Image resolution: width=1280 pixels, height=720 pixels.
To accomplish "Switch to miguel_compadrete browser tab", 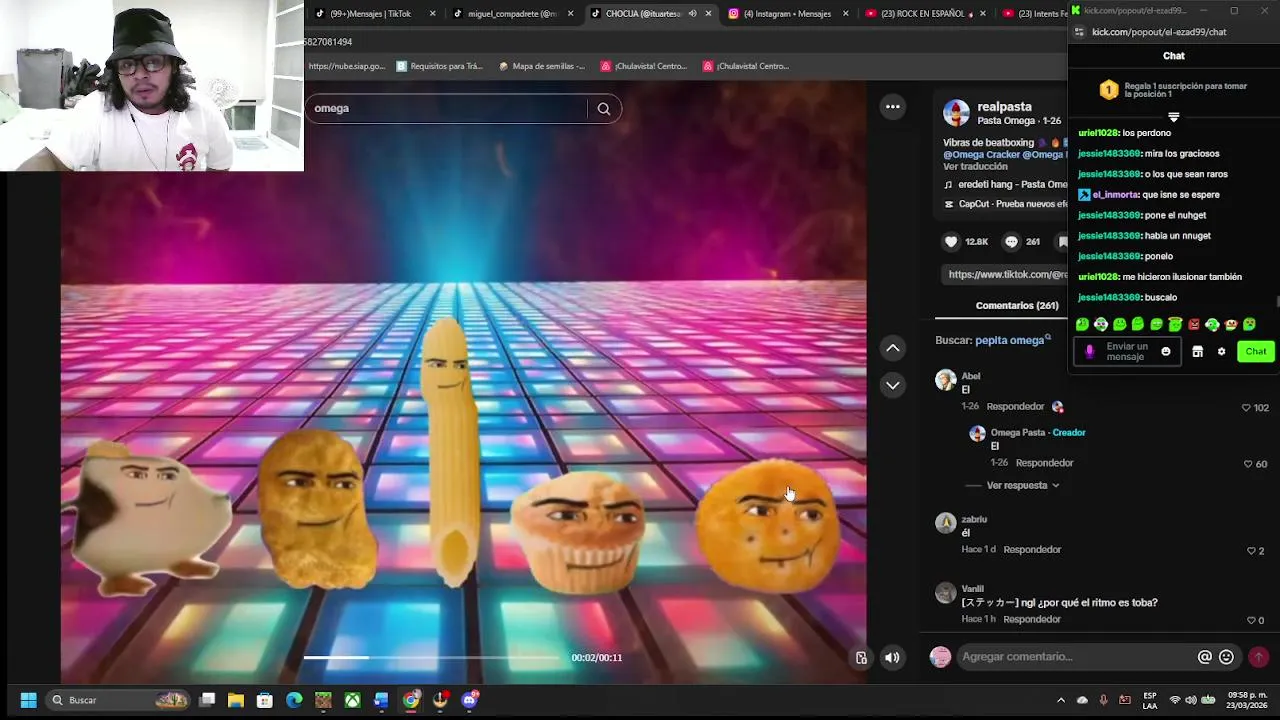I will point(512,14).
